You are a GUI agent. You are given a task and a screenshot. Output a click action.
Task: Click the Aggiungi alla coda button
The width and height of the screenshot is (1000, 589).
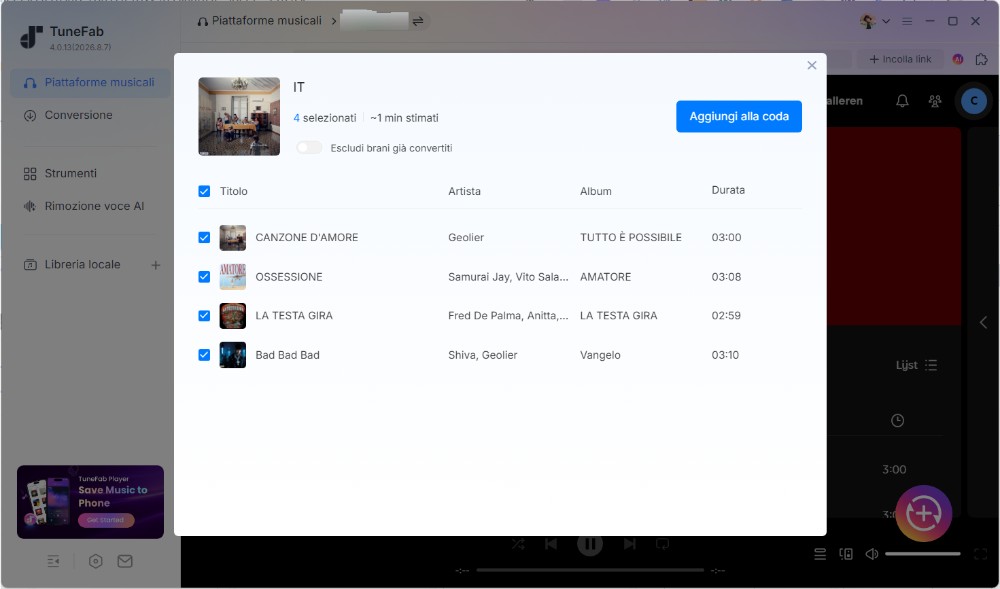point(739,117)
